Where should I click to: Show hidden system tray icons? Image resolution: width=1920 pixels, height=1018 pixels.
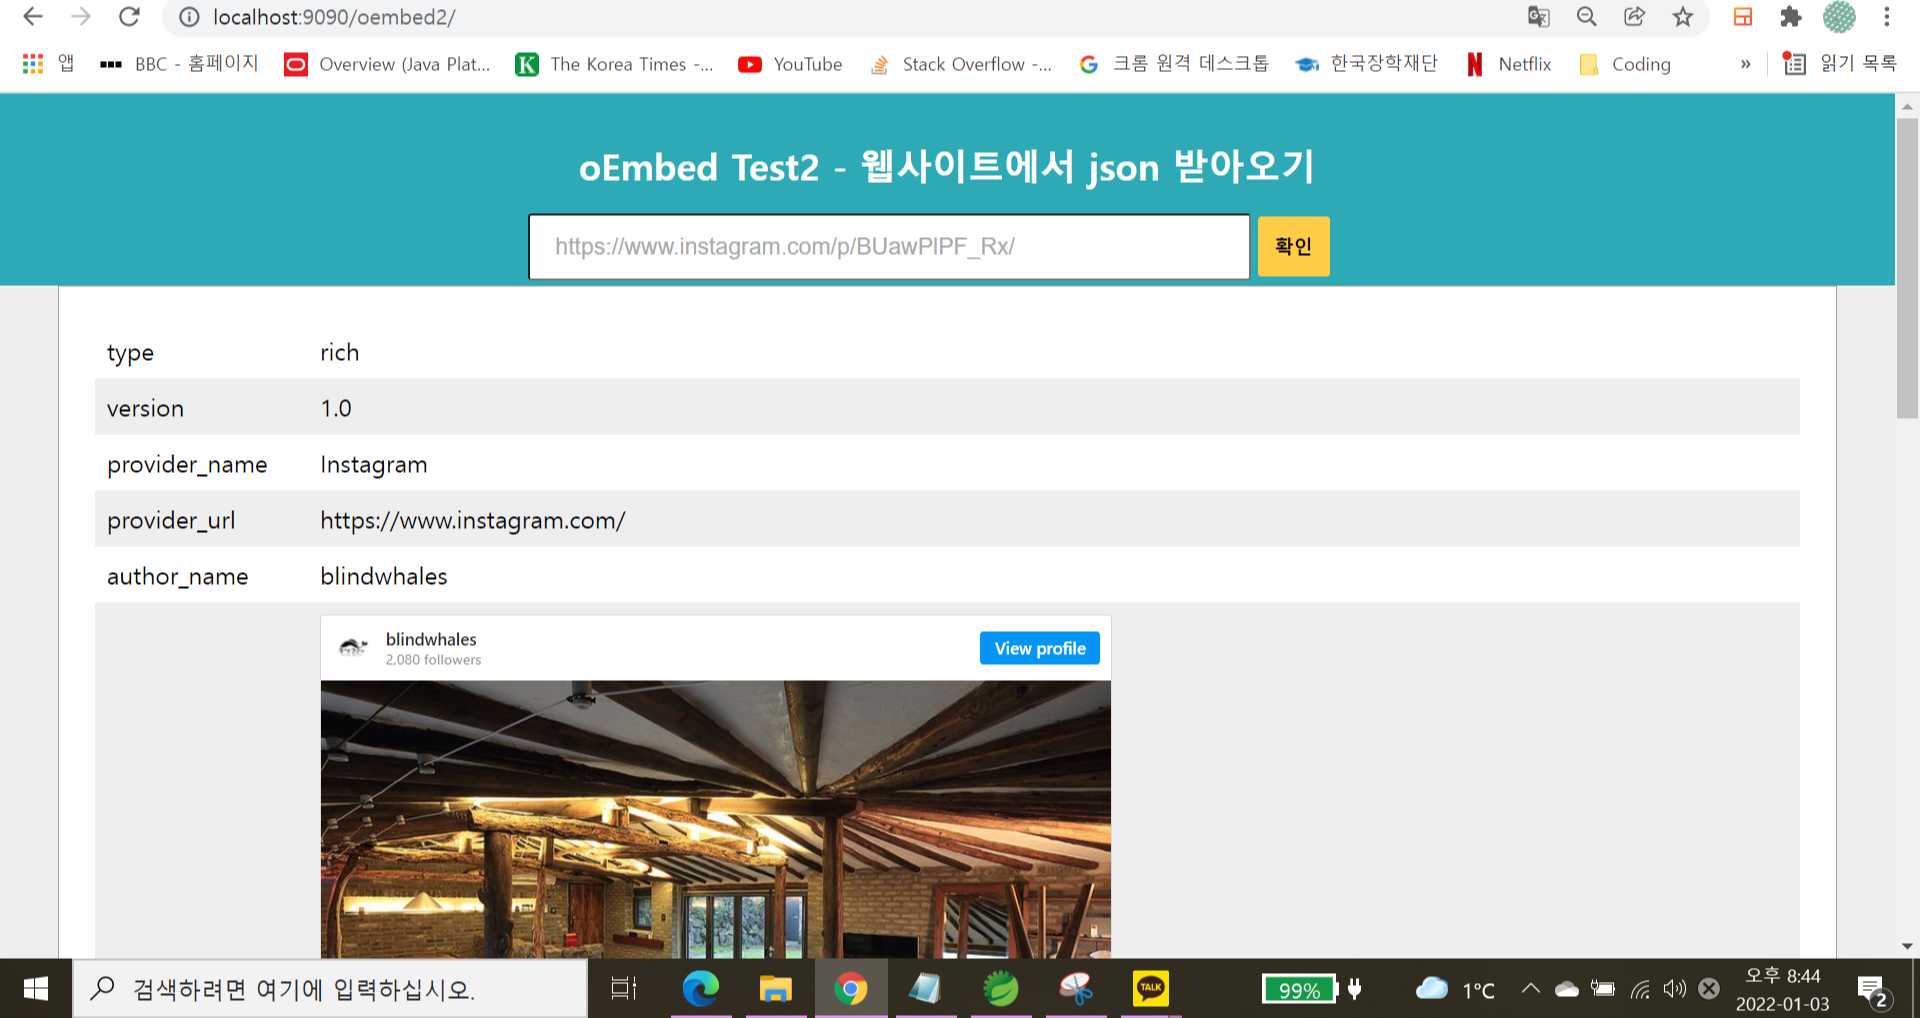(x=1530, y=989)
